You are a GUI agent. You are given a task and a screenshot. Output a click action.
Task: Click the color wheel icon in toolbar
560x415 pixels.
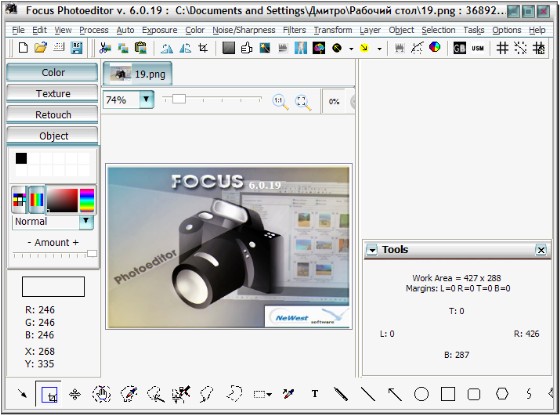point(434,47)
